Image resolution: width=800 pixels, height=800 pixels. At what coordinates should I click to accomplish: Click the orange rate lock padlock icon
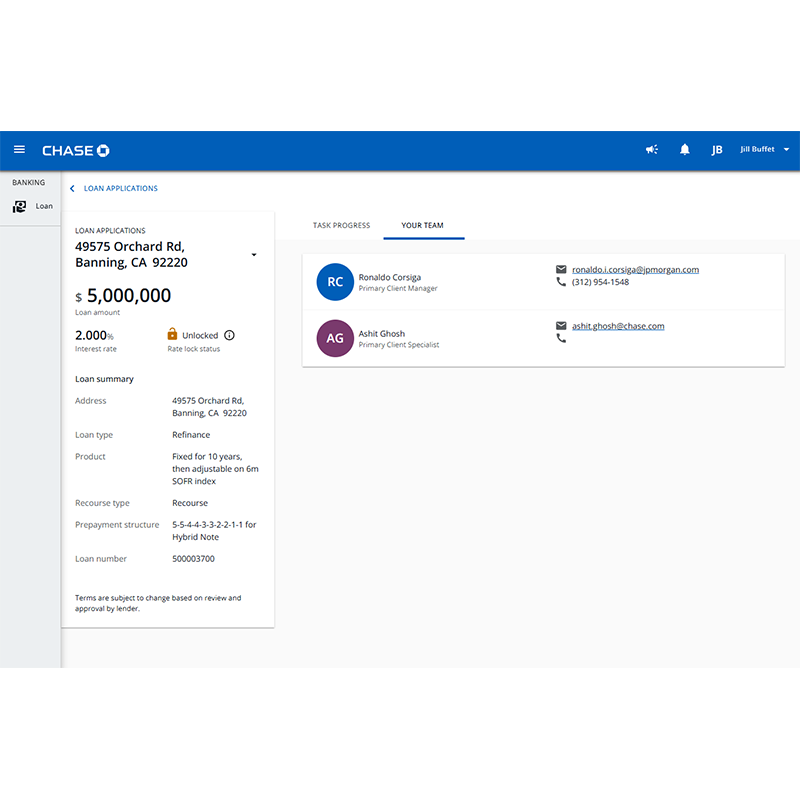pyautogui.click(x=172, y=334)
